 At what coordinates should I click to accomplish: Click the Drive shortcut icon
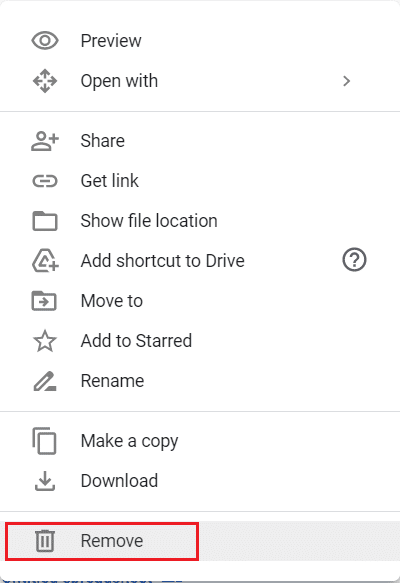click(45, 261)
